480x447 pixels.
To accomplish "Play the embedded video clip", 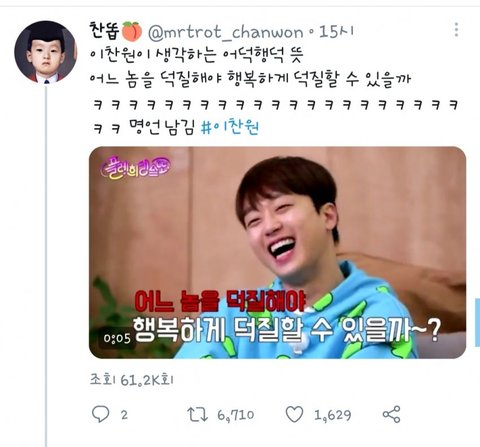I will click(277, 252).
